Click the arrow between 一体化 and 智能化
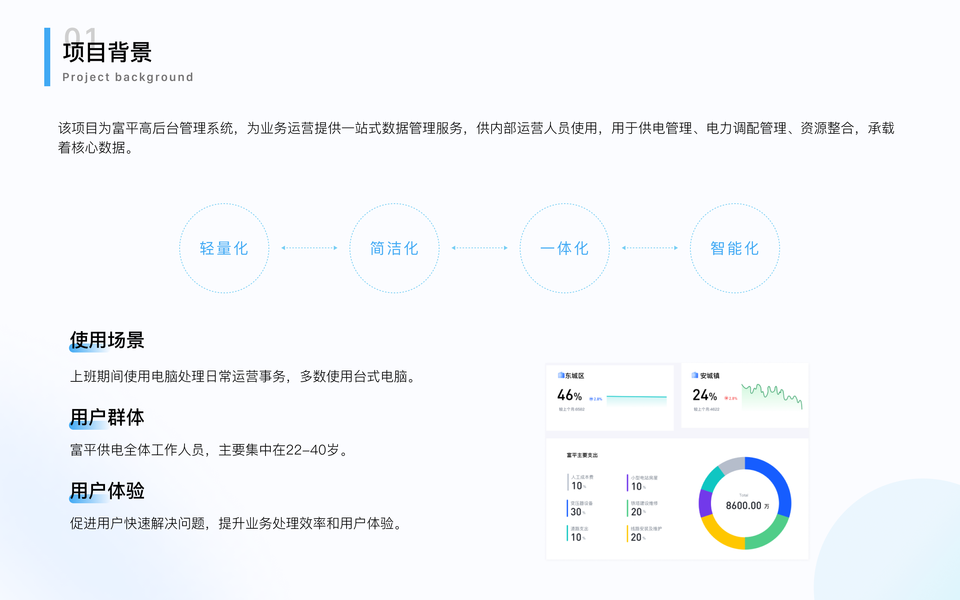 (650, 248)
